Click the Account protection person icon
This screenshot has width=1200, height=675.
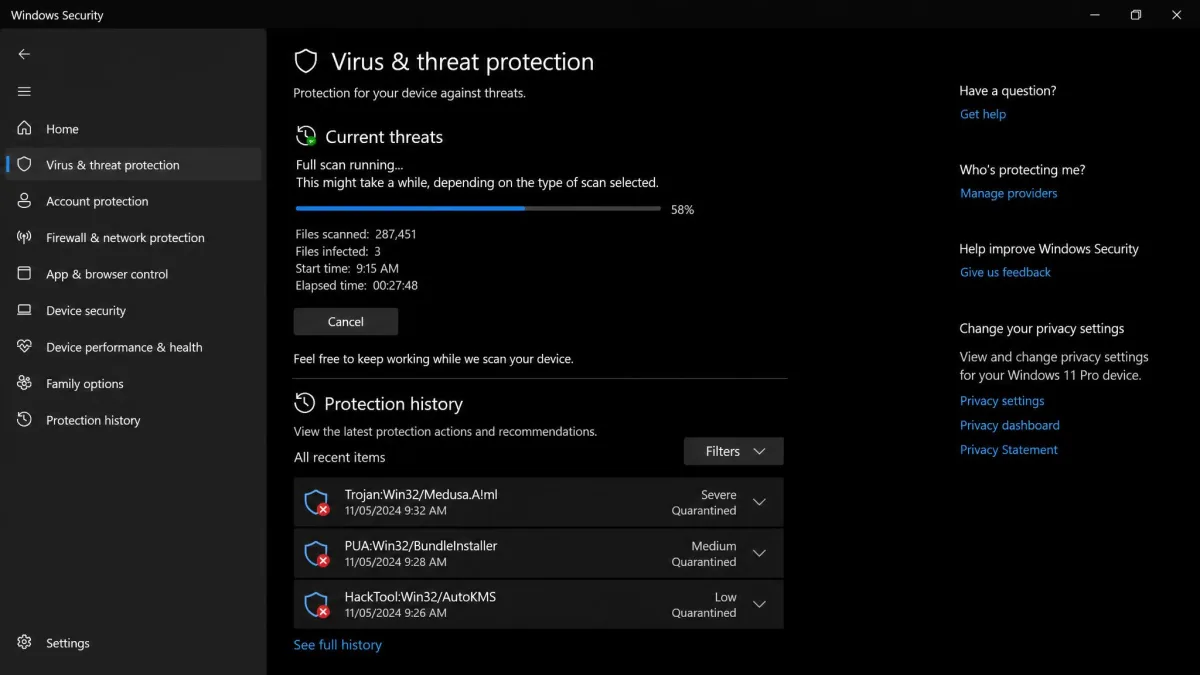[24, 201]
